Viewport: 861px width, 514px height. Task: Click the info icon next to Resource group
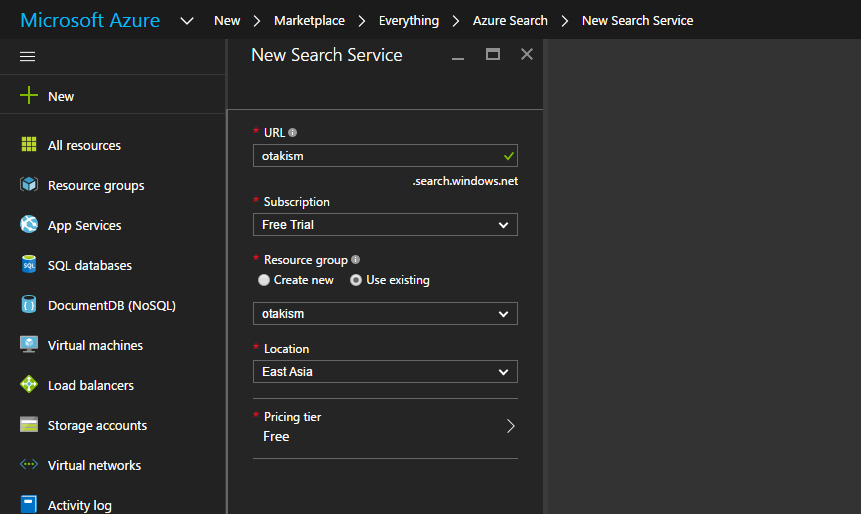point(355,259)
